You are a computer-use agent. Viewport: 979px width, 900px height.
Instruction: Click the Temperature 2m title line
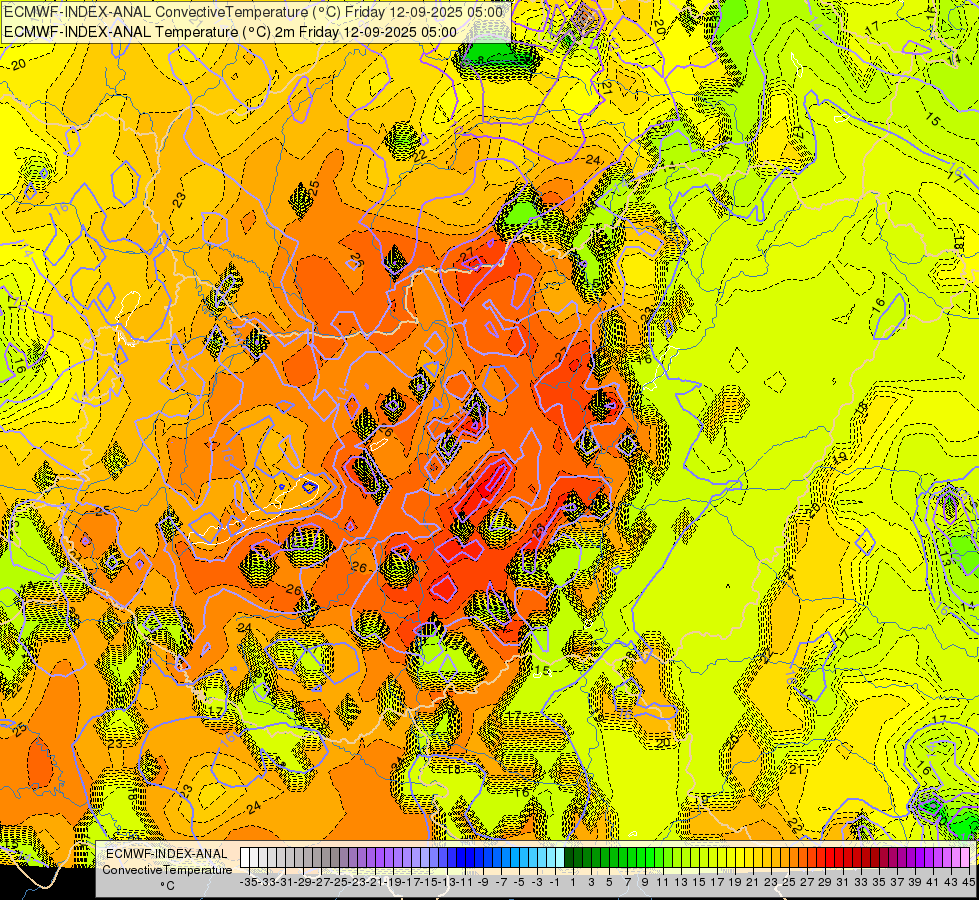[230, 32]
